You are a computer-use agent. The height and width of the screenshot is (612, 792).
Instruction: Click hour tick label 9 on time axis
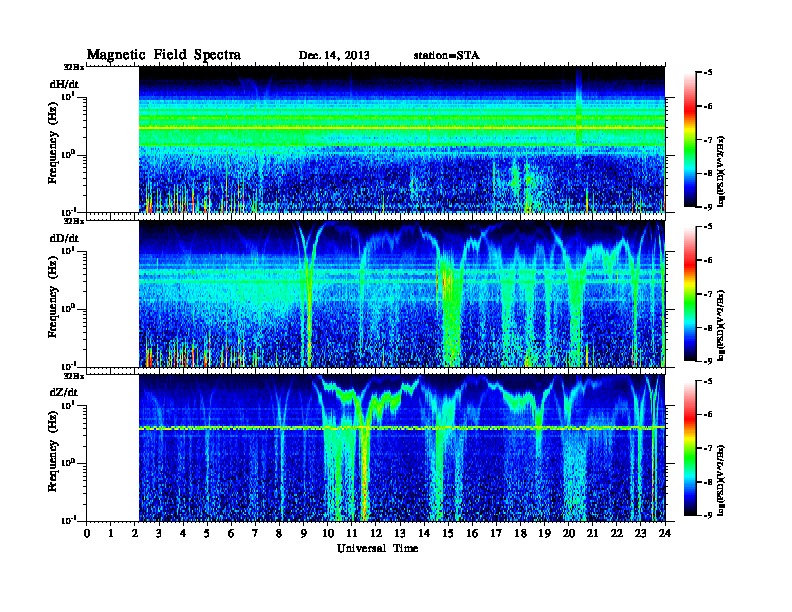304,533
